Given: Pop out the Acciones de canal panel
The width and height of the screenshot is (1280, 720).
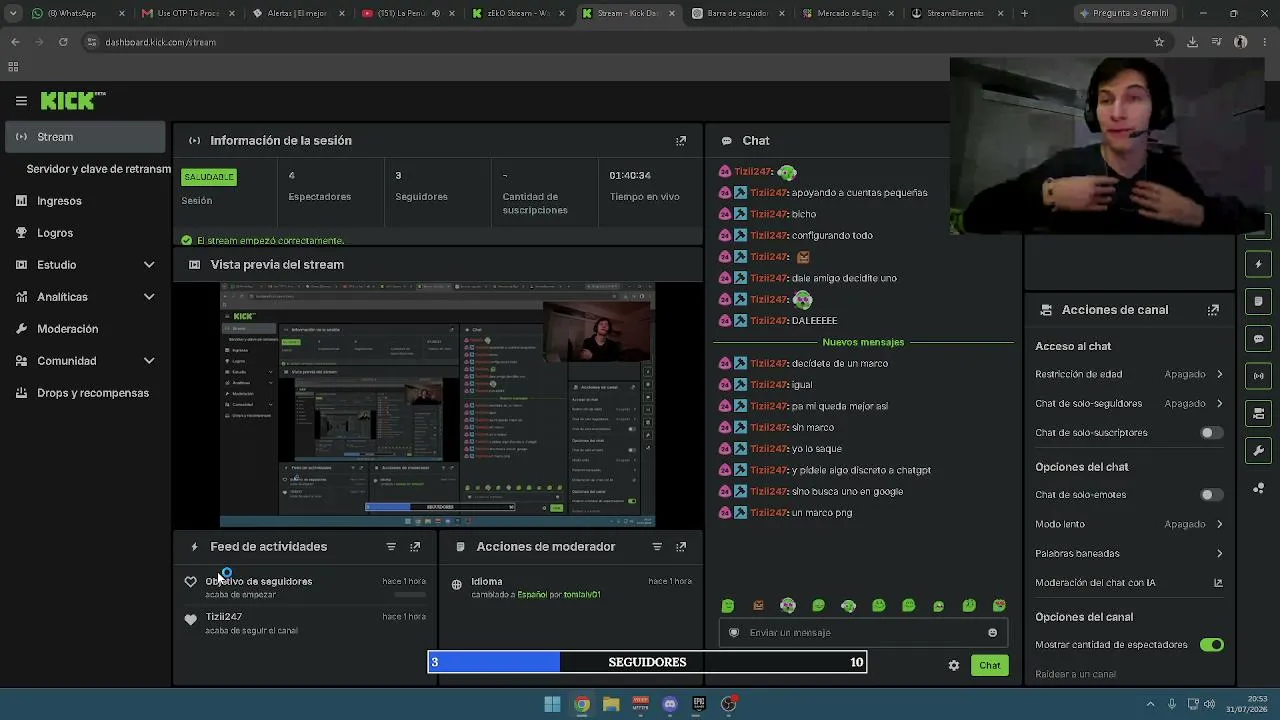Looking at the screenshot, I should coord(1213,310).
